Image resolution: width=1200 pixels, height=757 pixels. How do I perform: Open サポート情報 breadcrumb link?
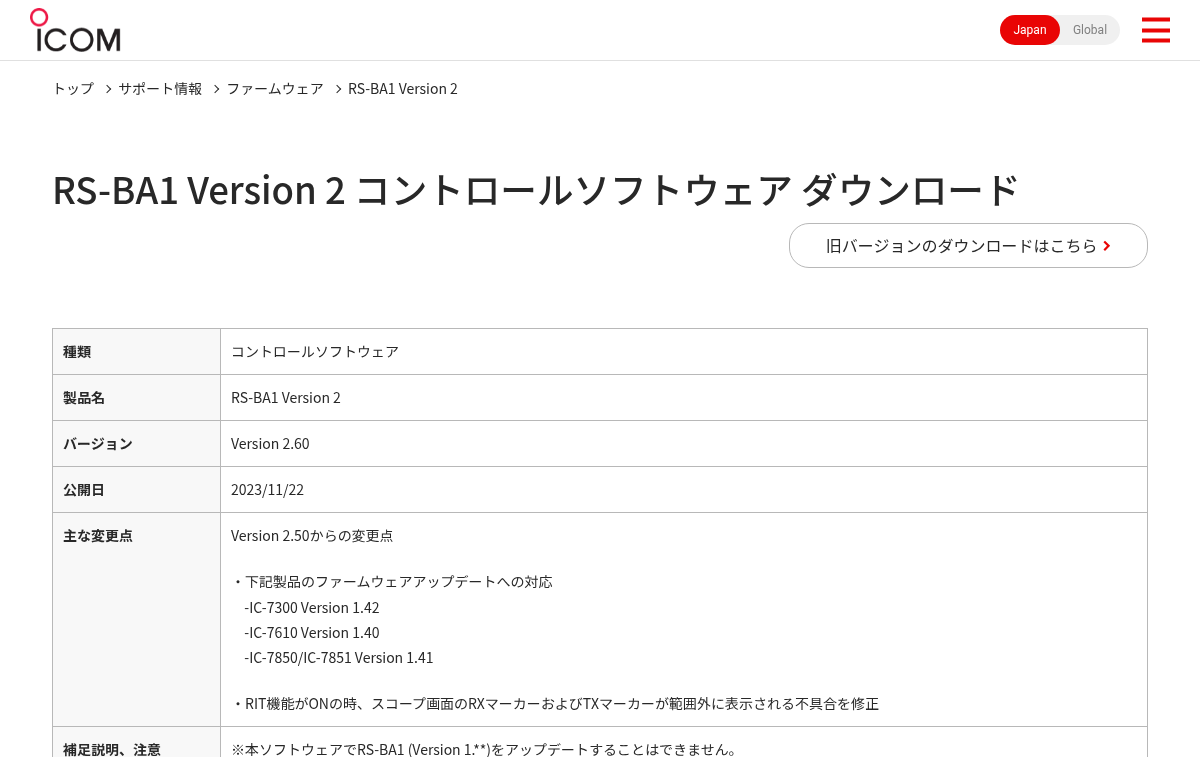pos(160,89)
